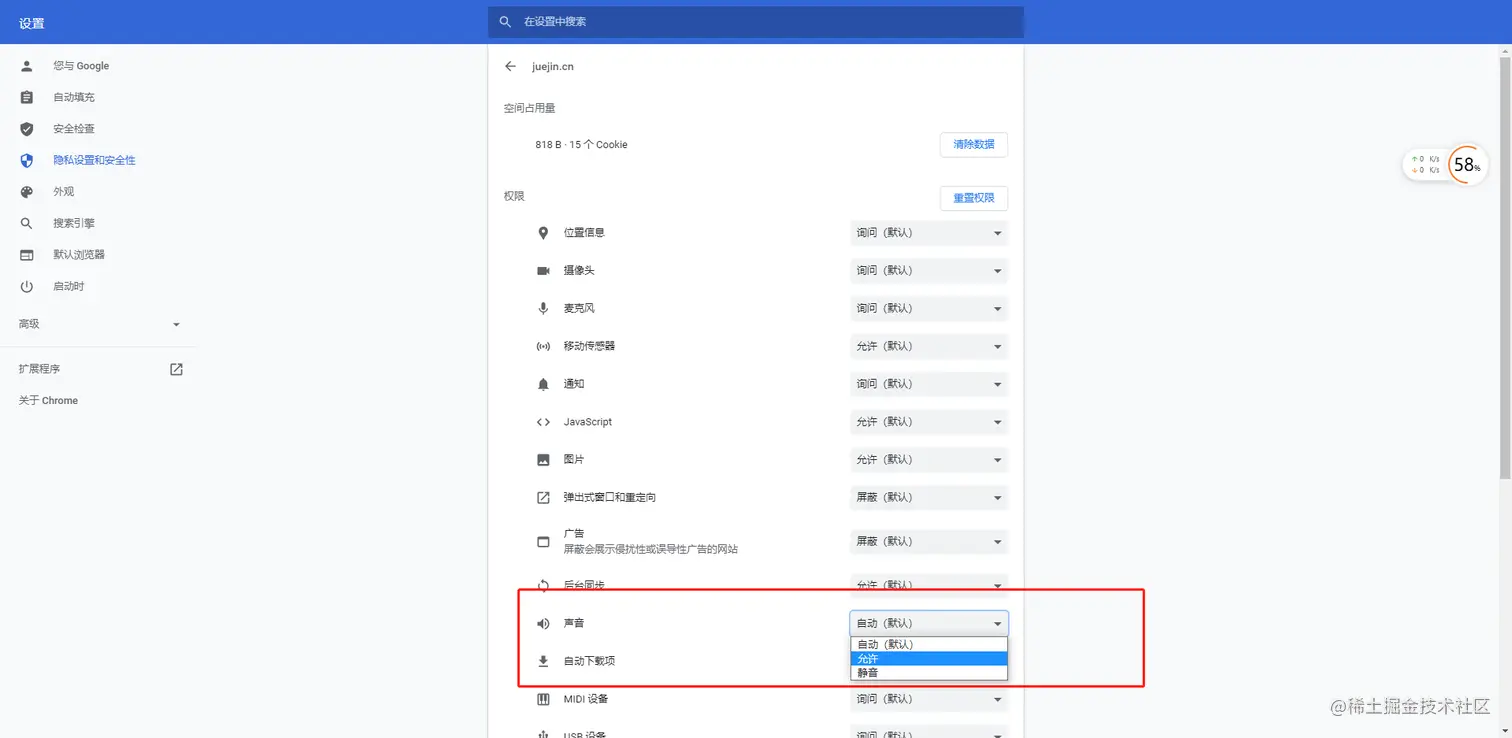Screen dimensions: 1512x738
Task: Focus the 在设置中搜索 search field
Action: [756, 21]
